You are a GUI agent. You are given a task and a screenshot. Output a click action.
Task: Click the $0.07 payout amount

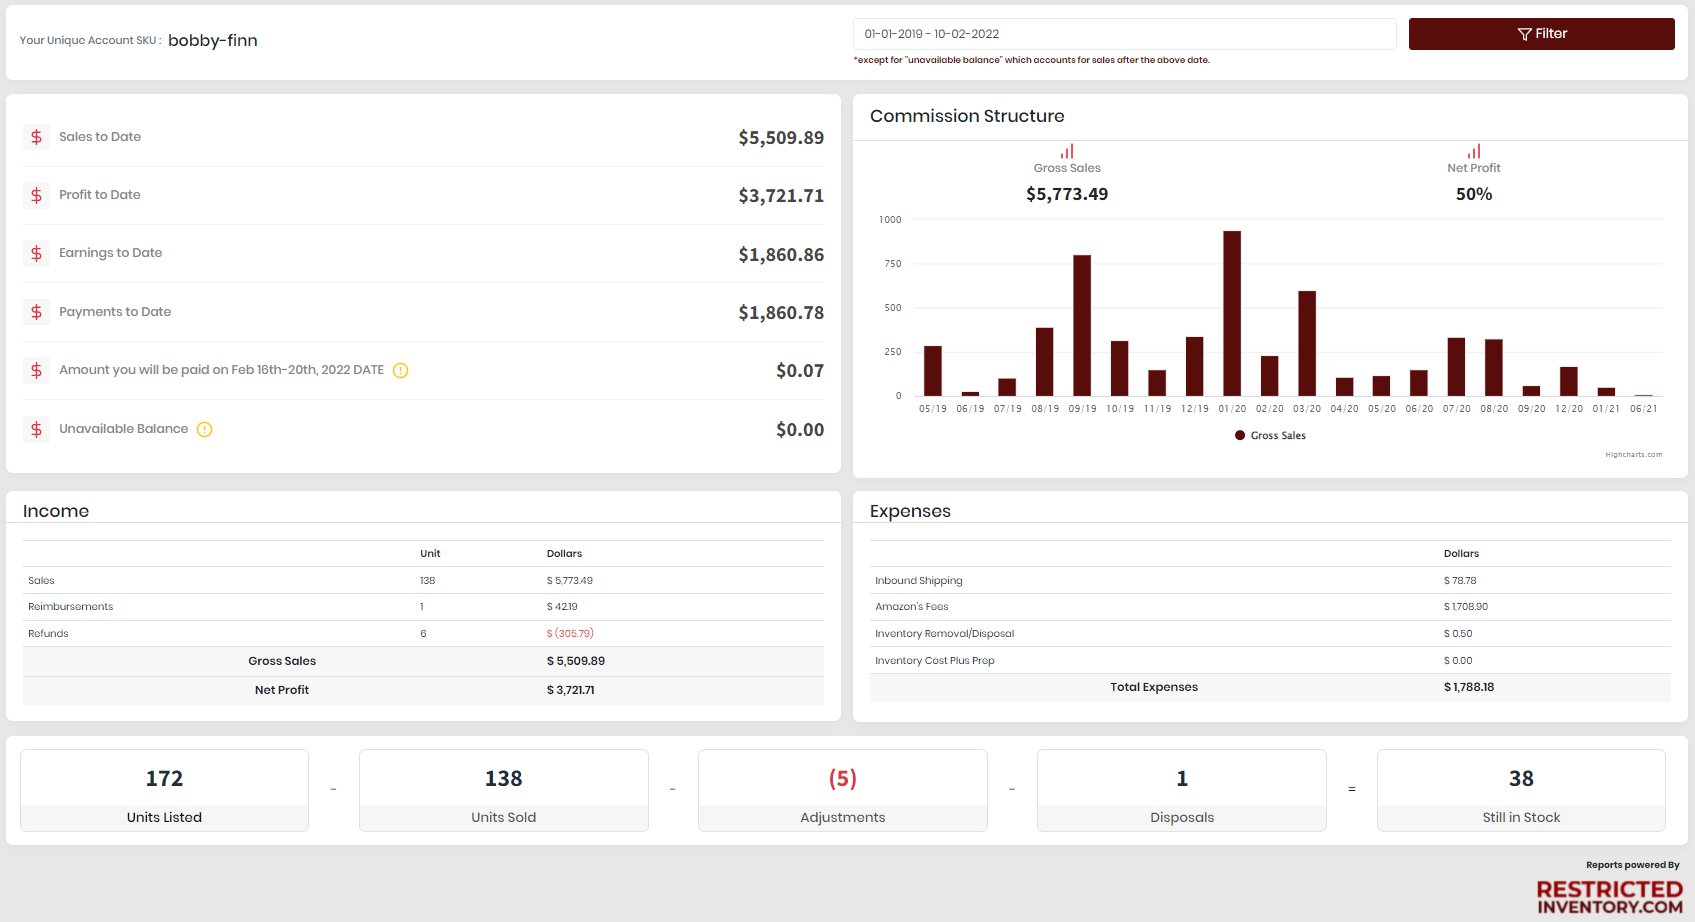coord(800,371)
